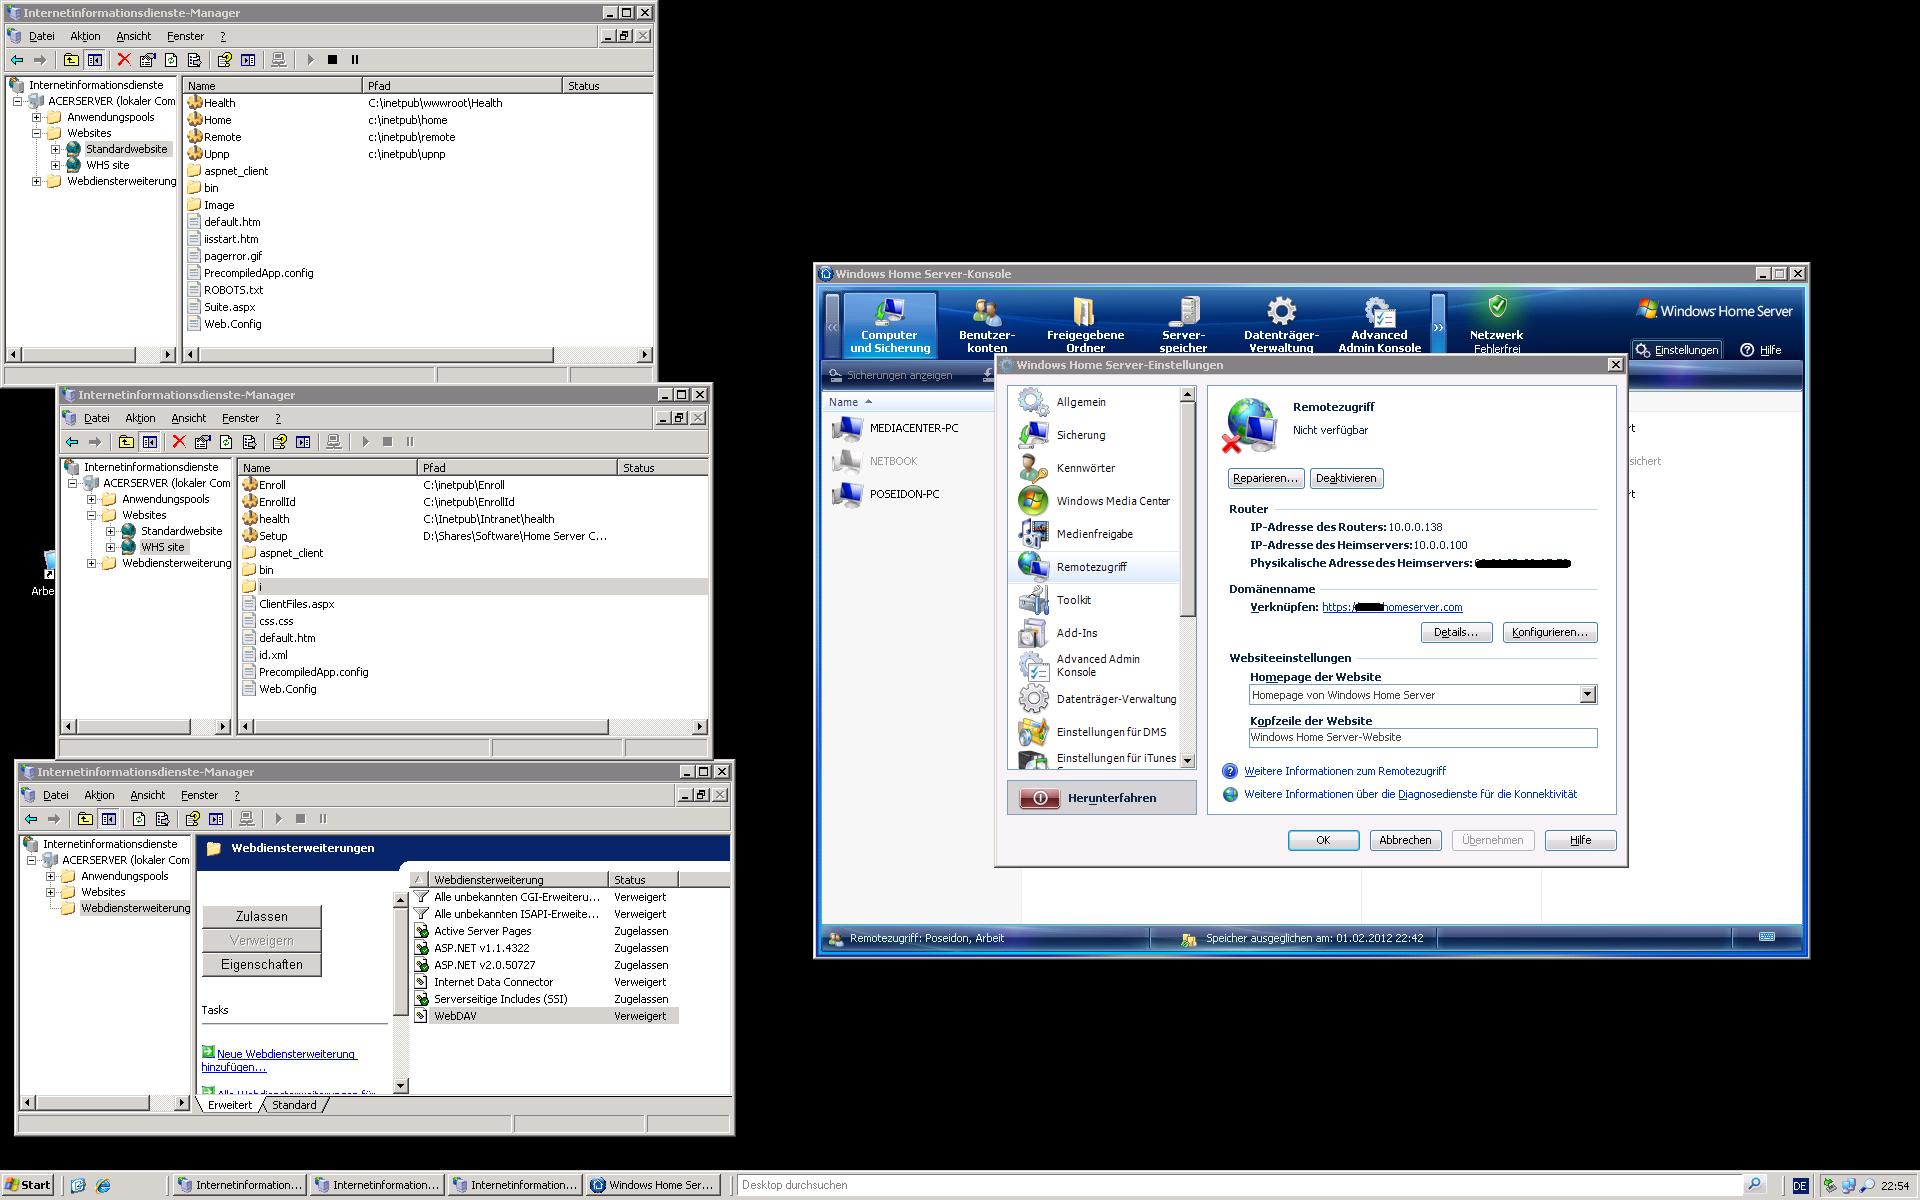Image resolution: width=1920 pixels, height=1200 pixels.
Task: Collapse Websites node in top IIS tree
Action: pos(36,133)
